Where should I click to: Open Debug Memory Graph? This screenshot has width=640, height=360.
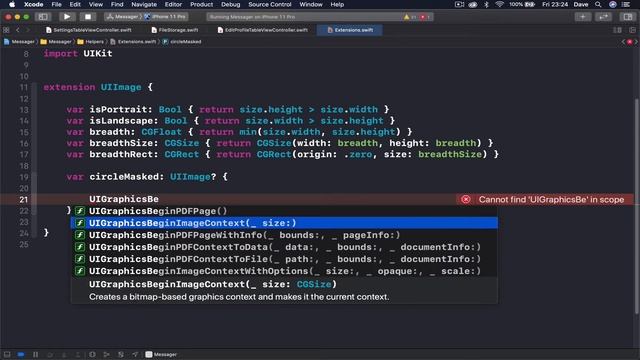107,354
